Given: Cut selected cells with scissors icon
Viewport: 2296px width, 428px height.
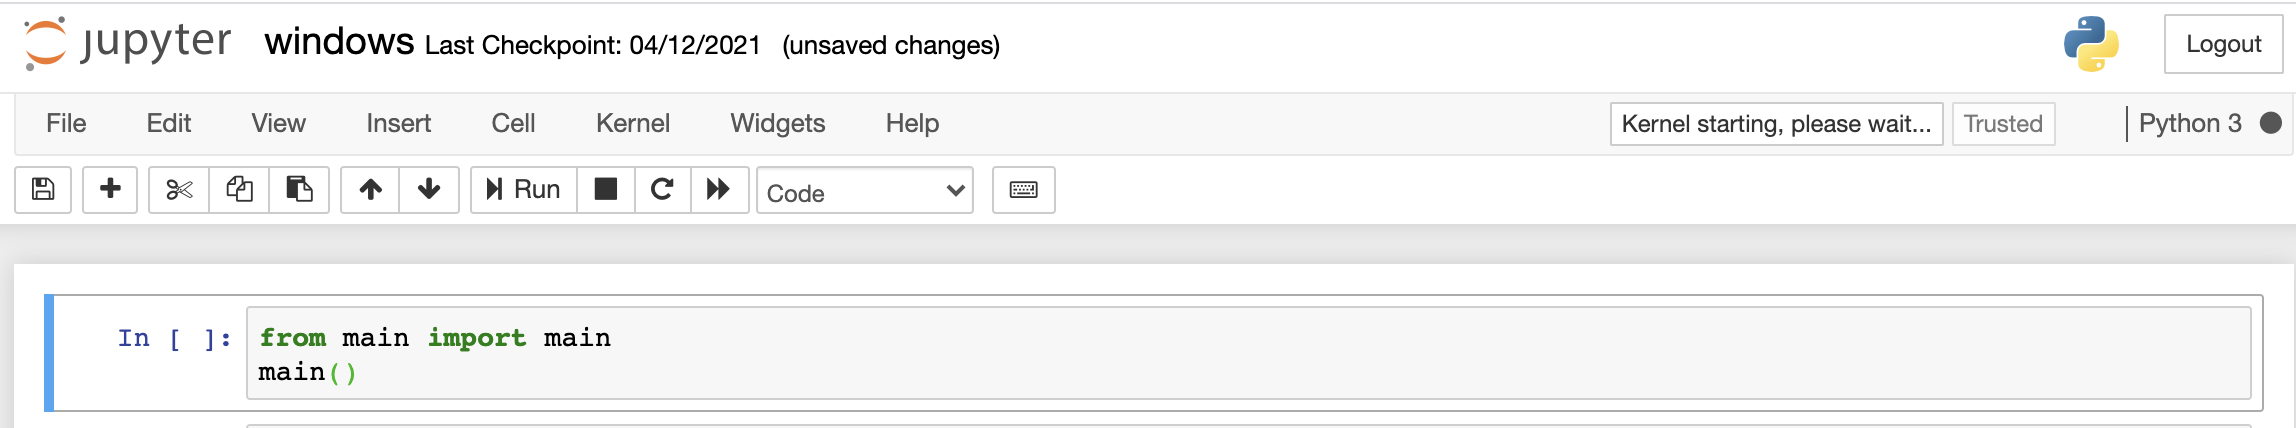Looking at the screenshot, I should point(179,189).
